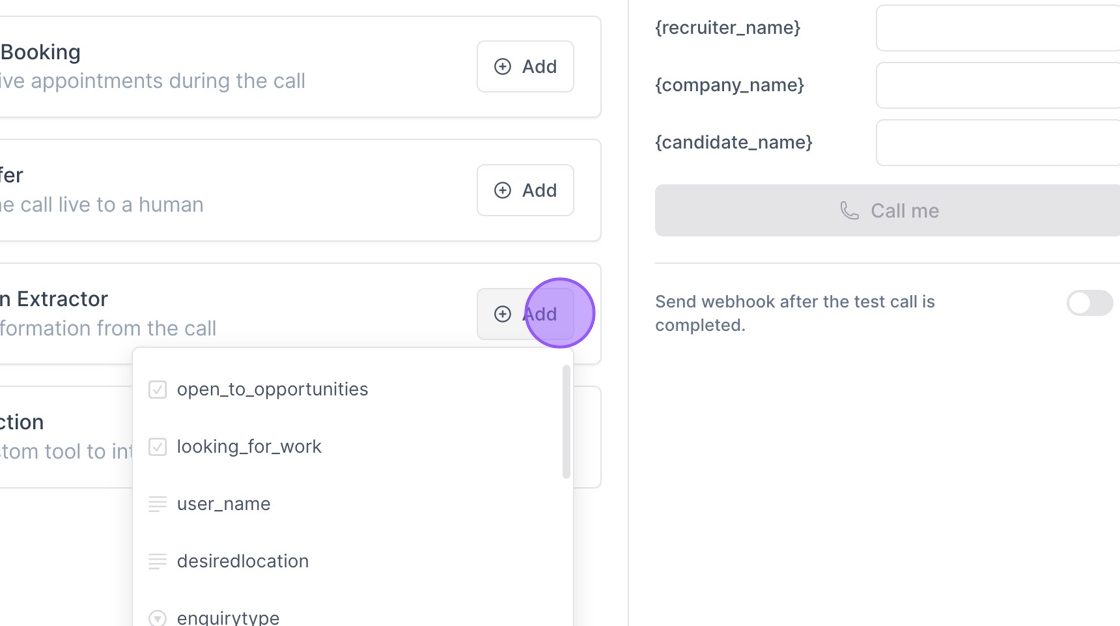
Task: Choose desiredlocation in the extractor dropdown
Action: (x=243, y=561)
